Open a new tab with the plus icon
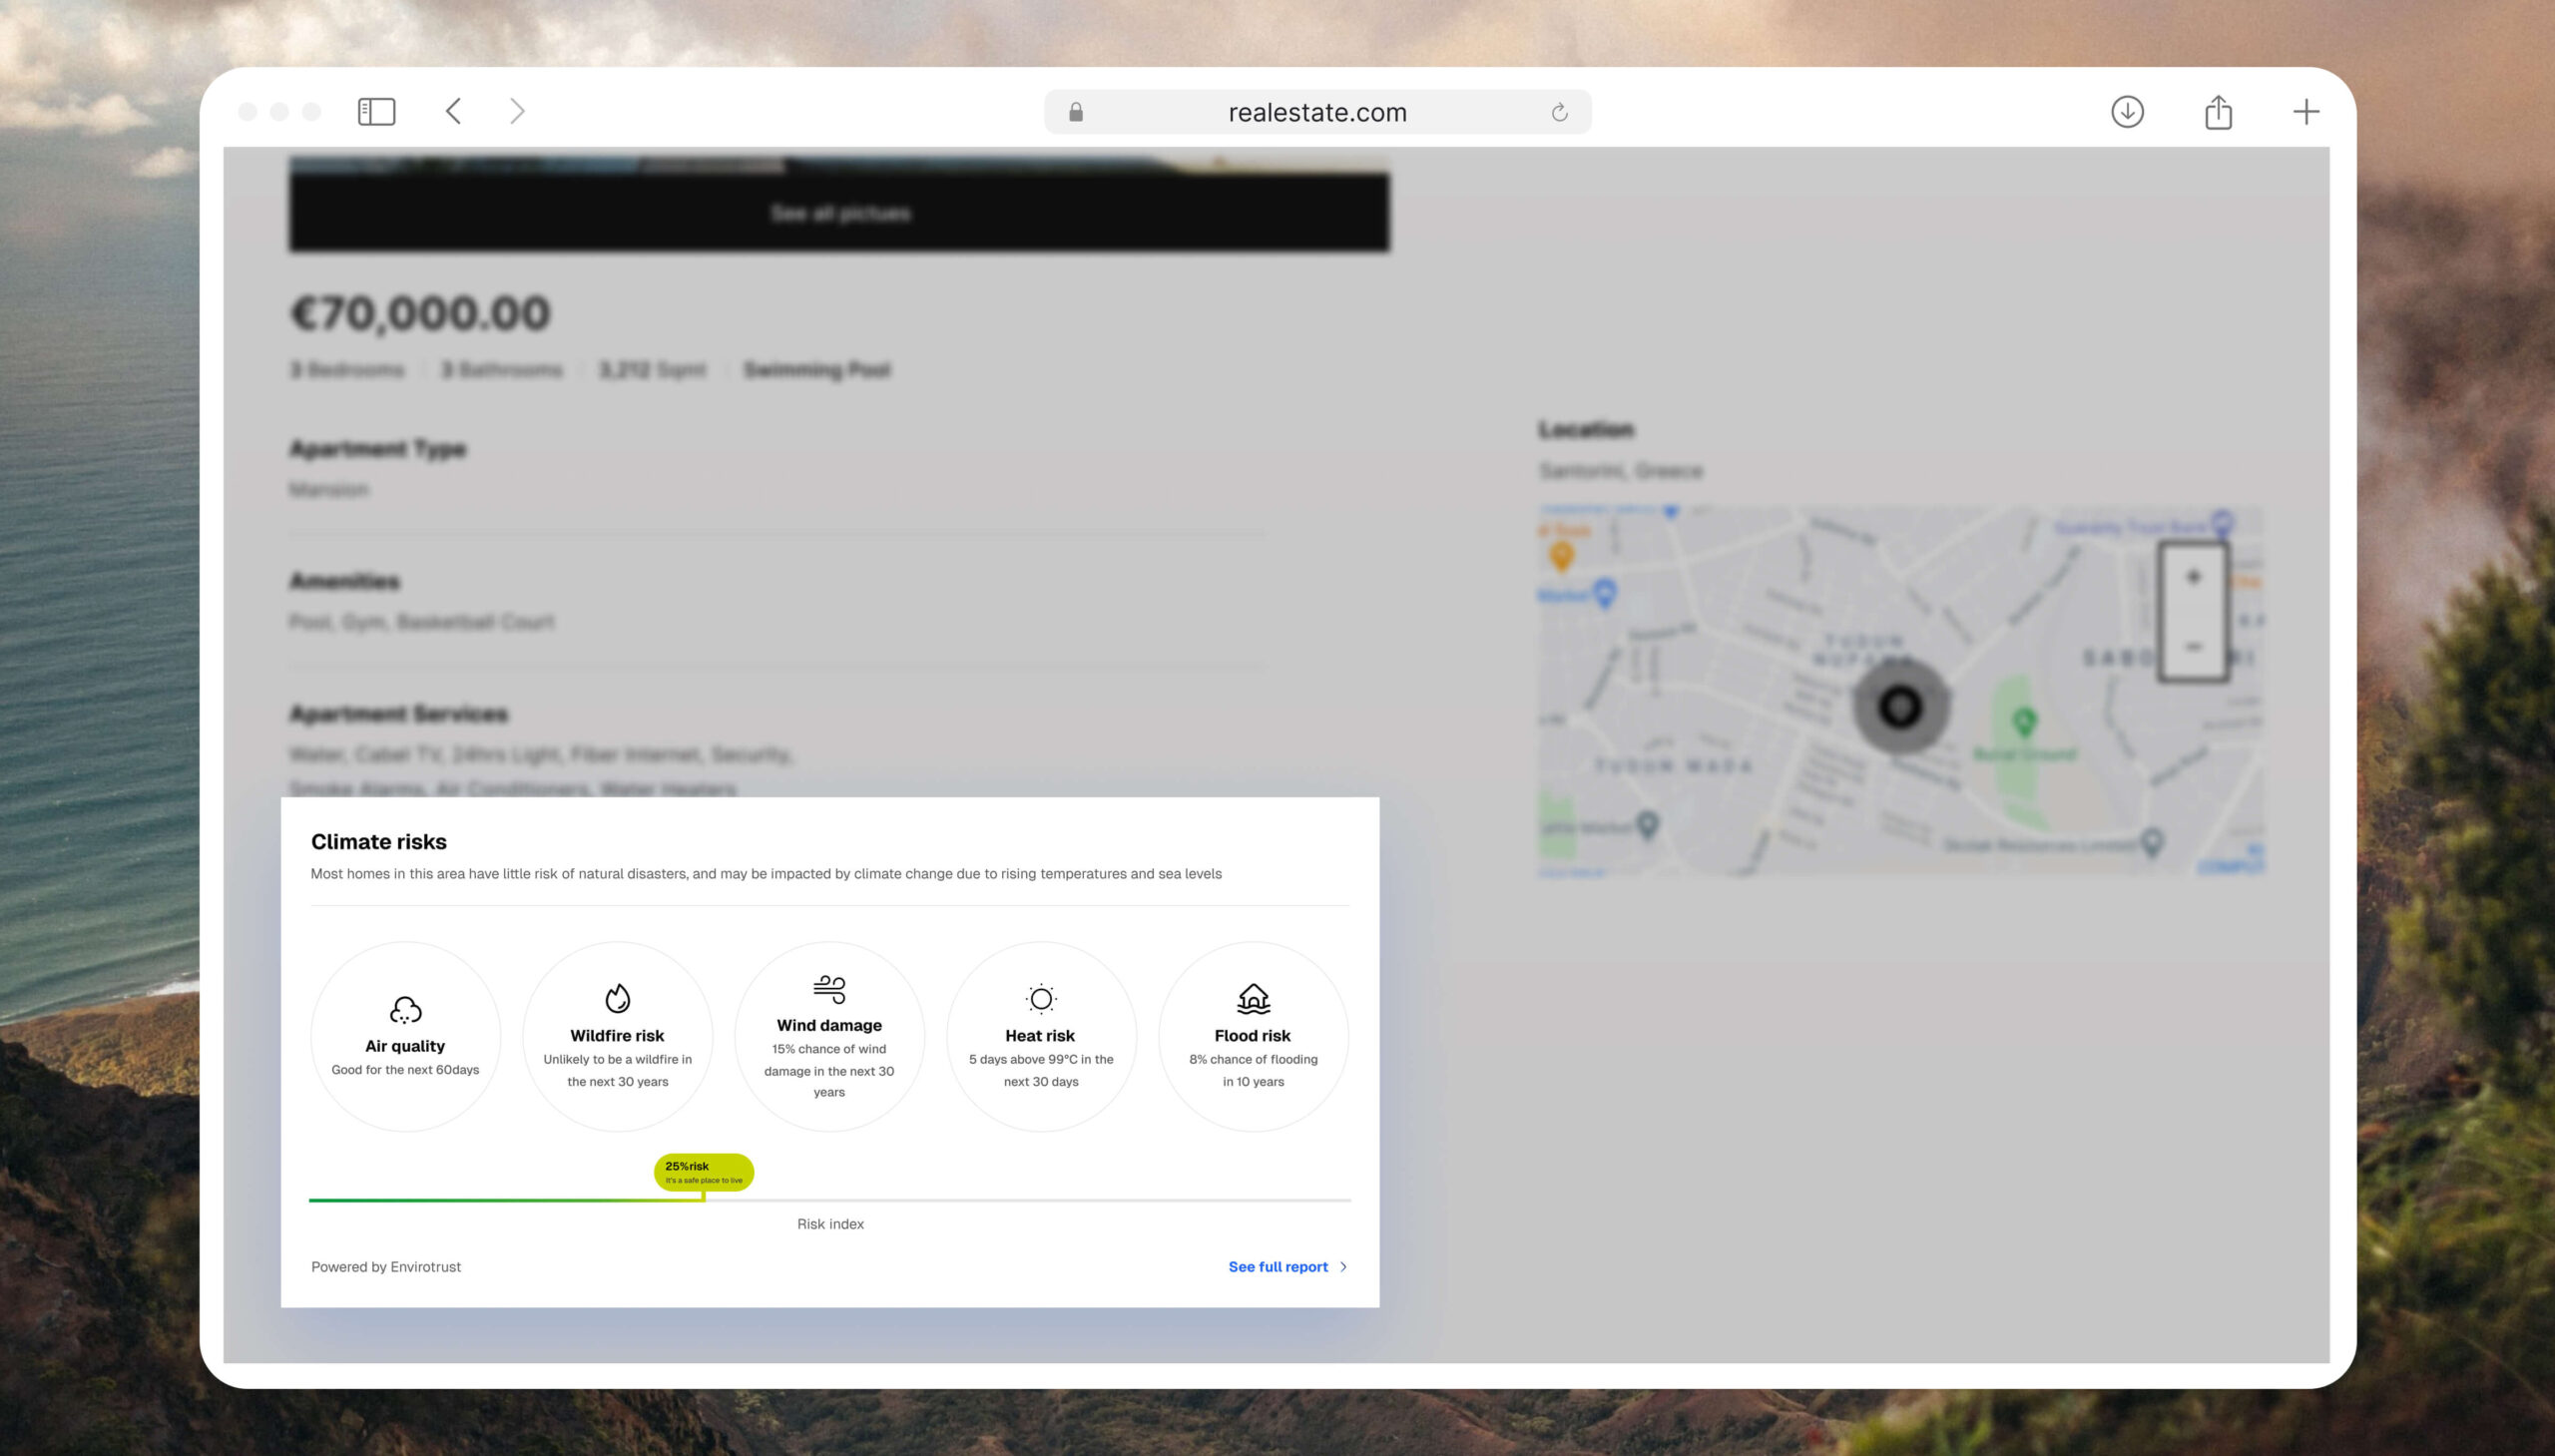The image size is (2555, 1456). (2306, 111)
